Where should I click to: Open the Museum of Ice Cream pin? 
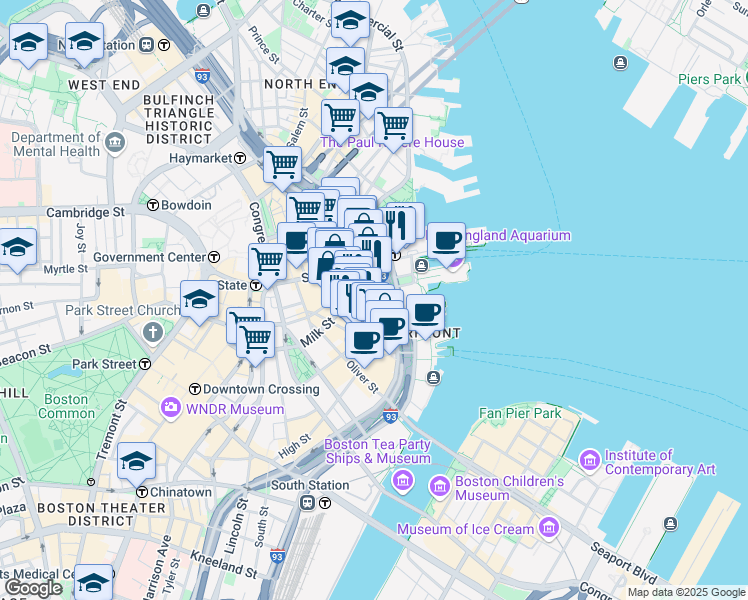(x=549, y=528)
